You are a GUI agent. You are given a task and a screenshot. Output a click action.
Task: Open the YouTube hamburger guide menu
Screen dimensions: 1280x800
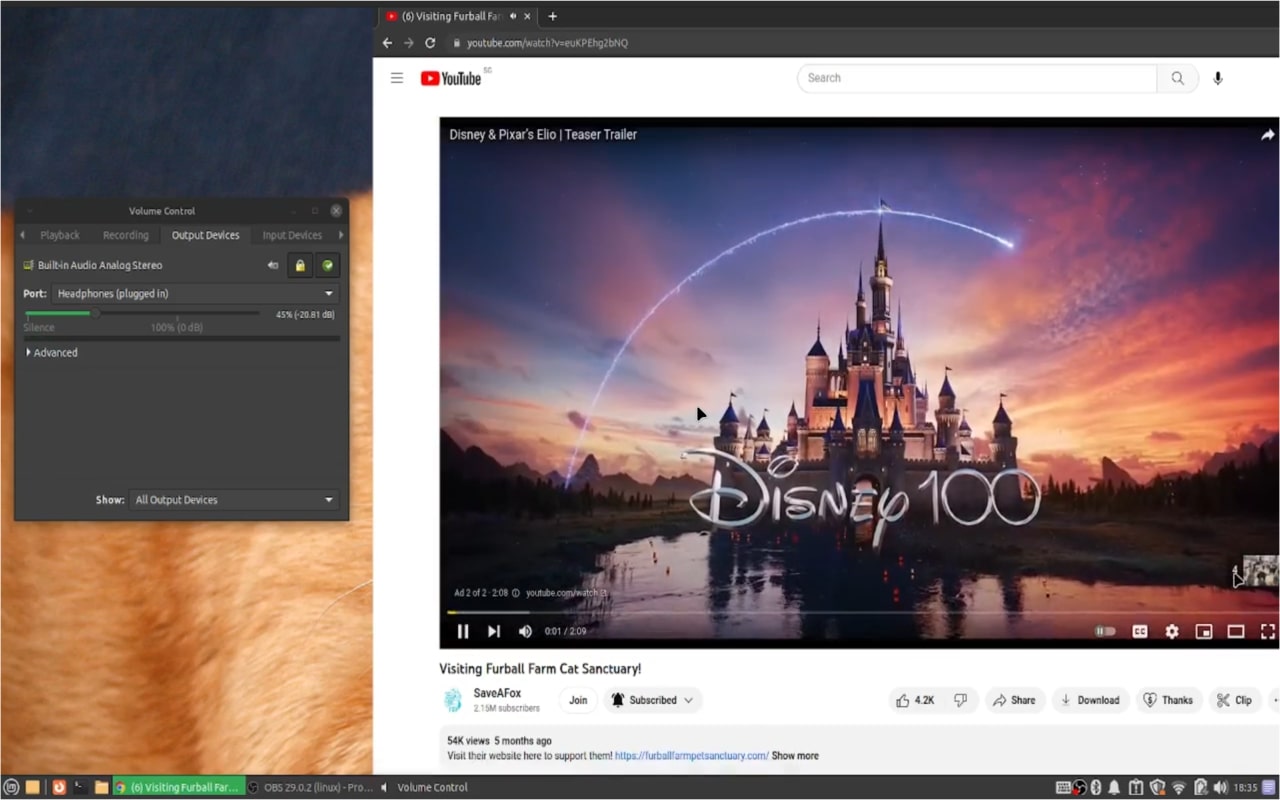pos(397,78)
